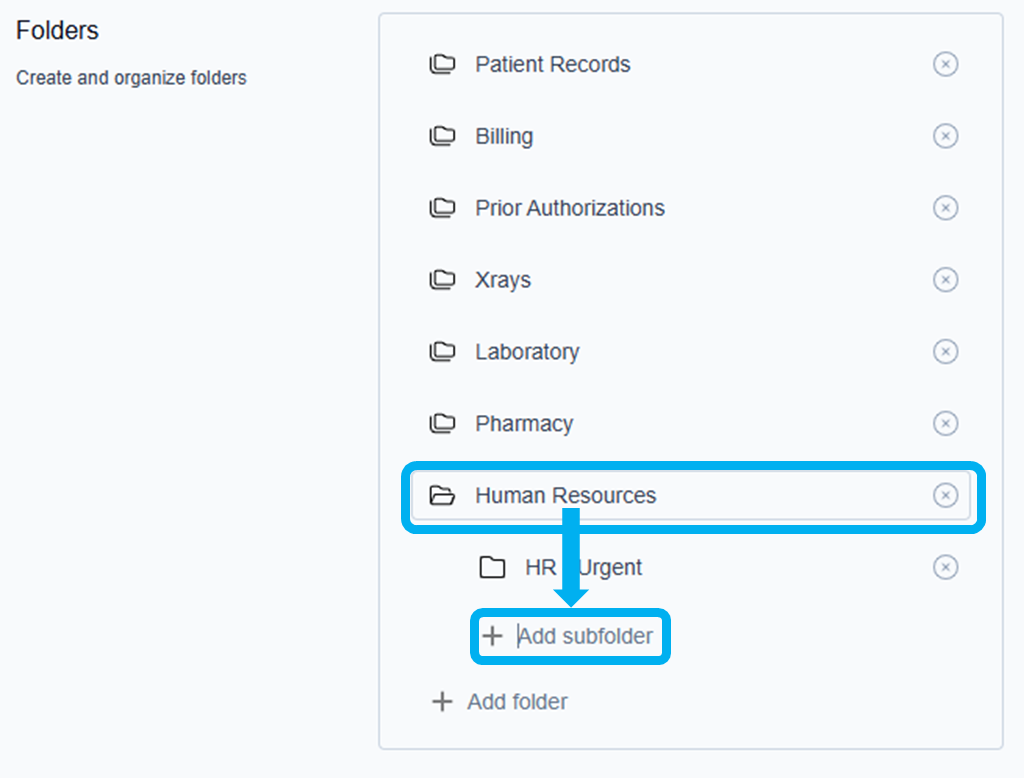The image size is (1024, 778).
Task: Click the Laboratory folder icon
Action: pos(442,353)
